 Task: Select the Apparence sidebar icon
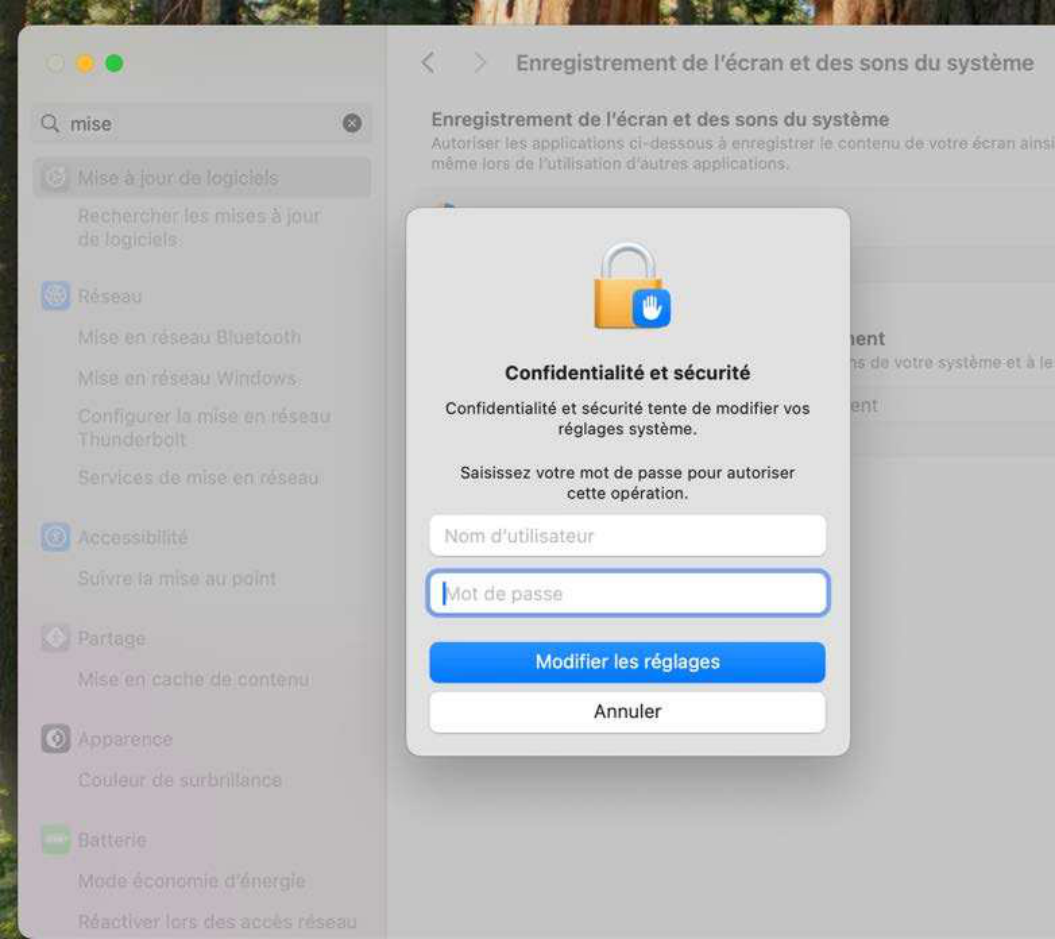click(x=55, y=739)
